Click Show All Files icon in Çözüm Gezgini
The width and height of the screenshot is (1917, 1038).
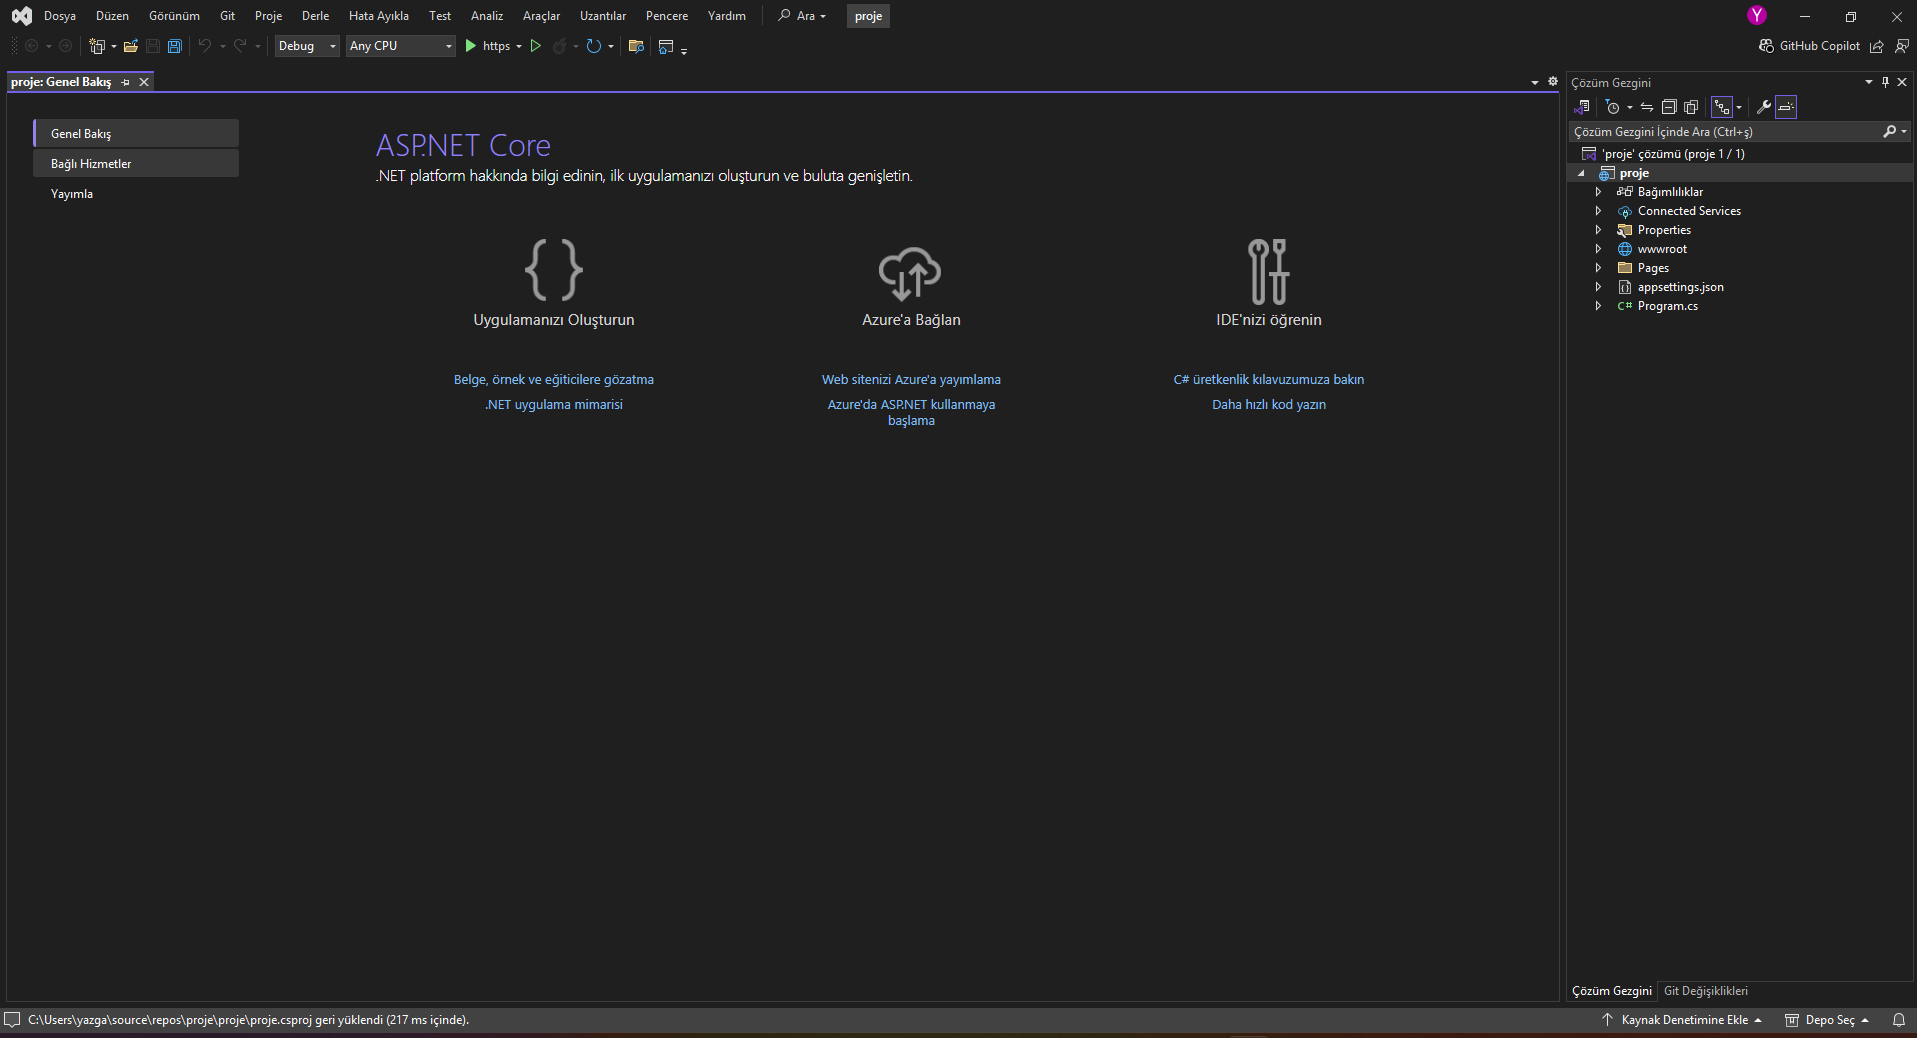coord(1691,107)
